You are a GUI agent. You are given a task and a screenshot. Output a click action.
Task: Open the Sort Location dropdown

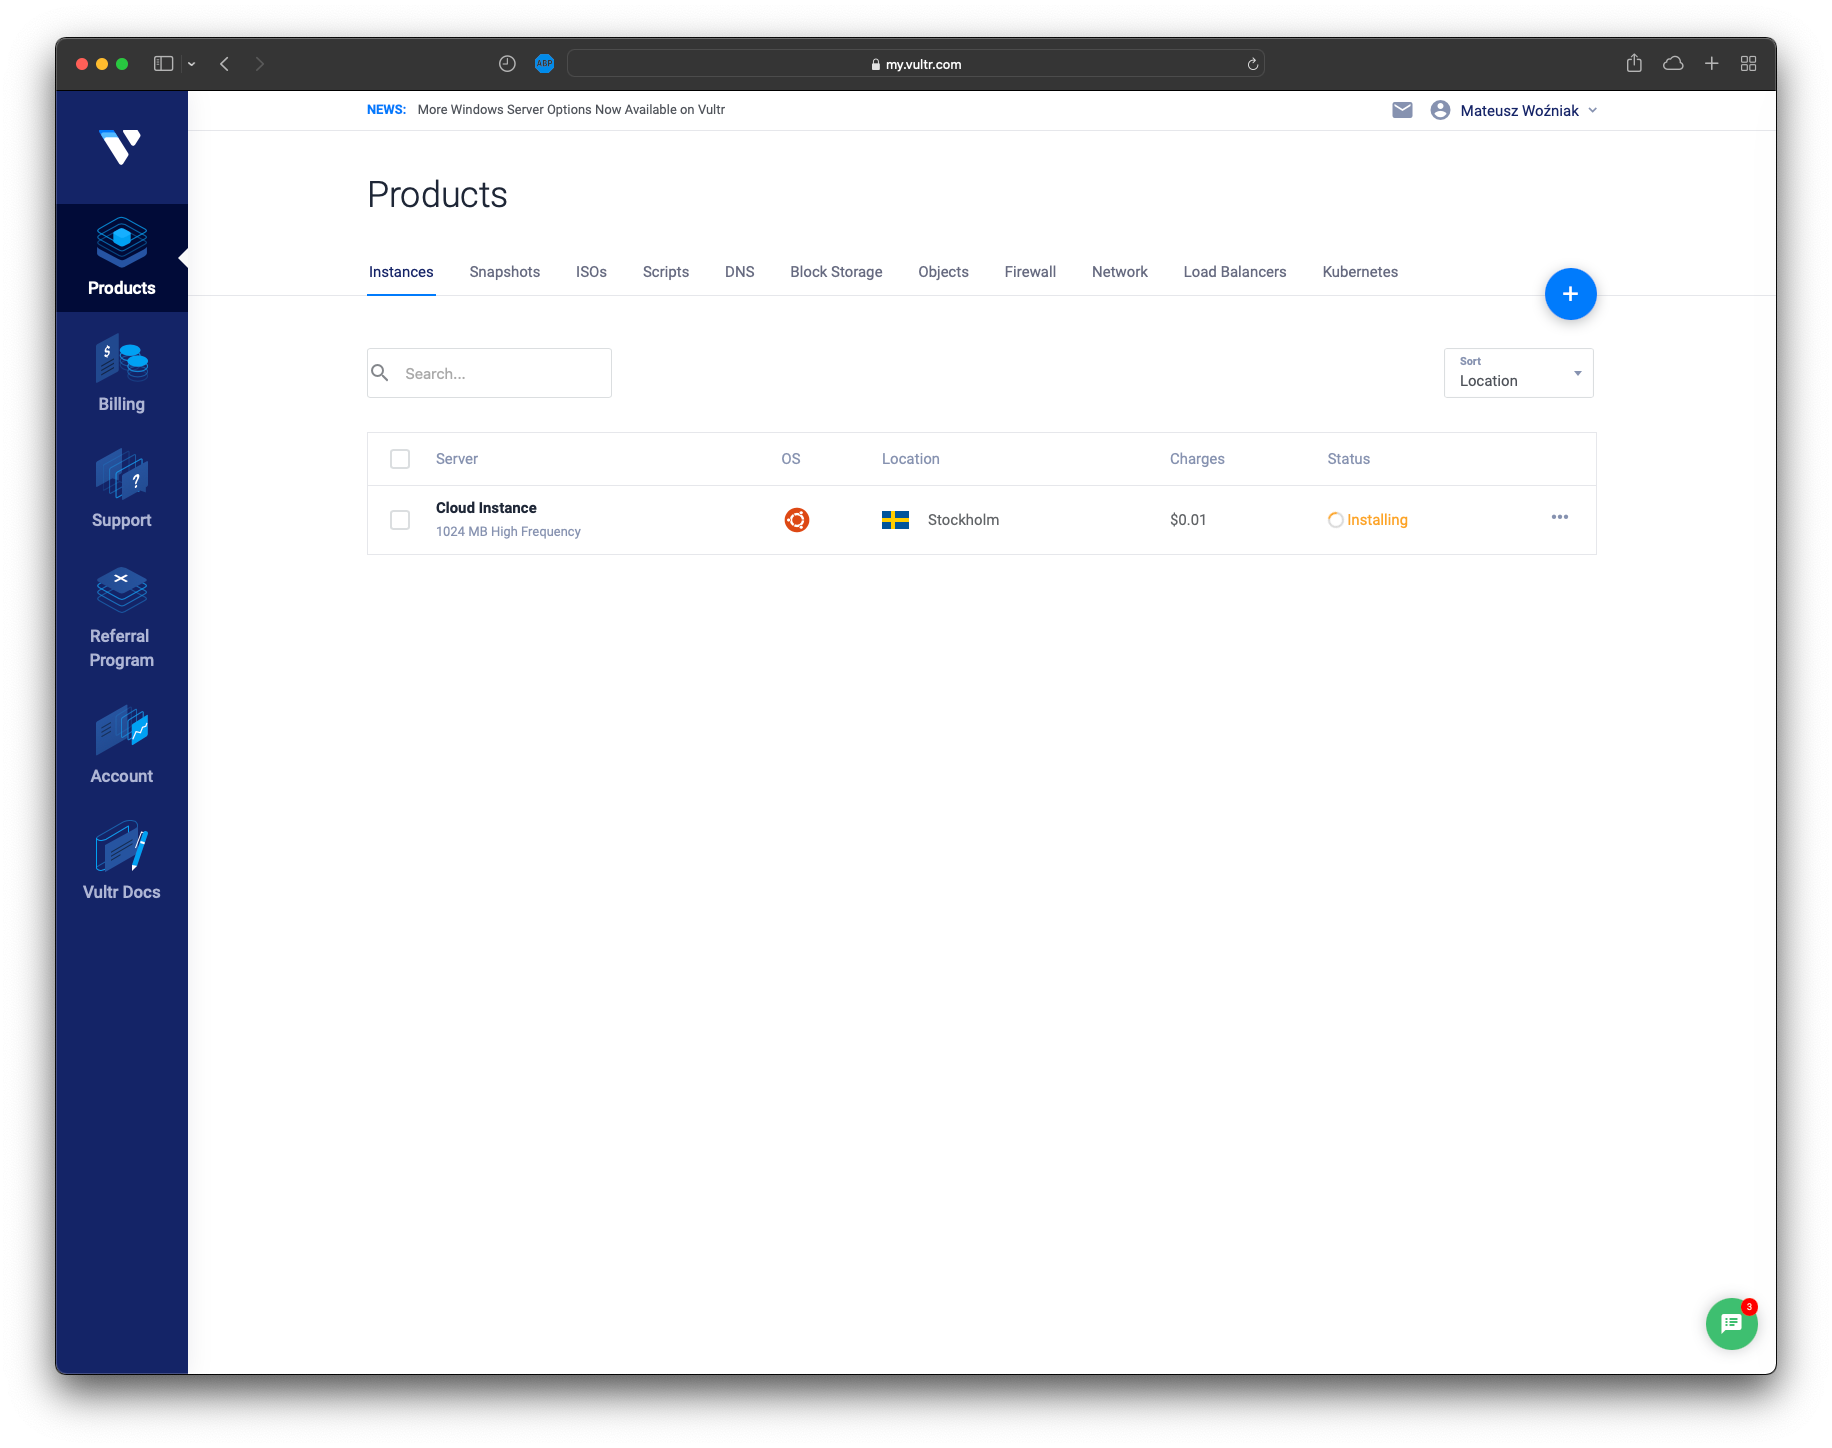(1518, 373)
